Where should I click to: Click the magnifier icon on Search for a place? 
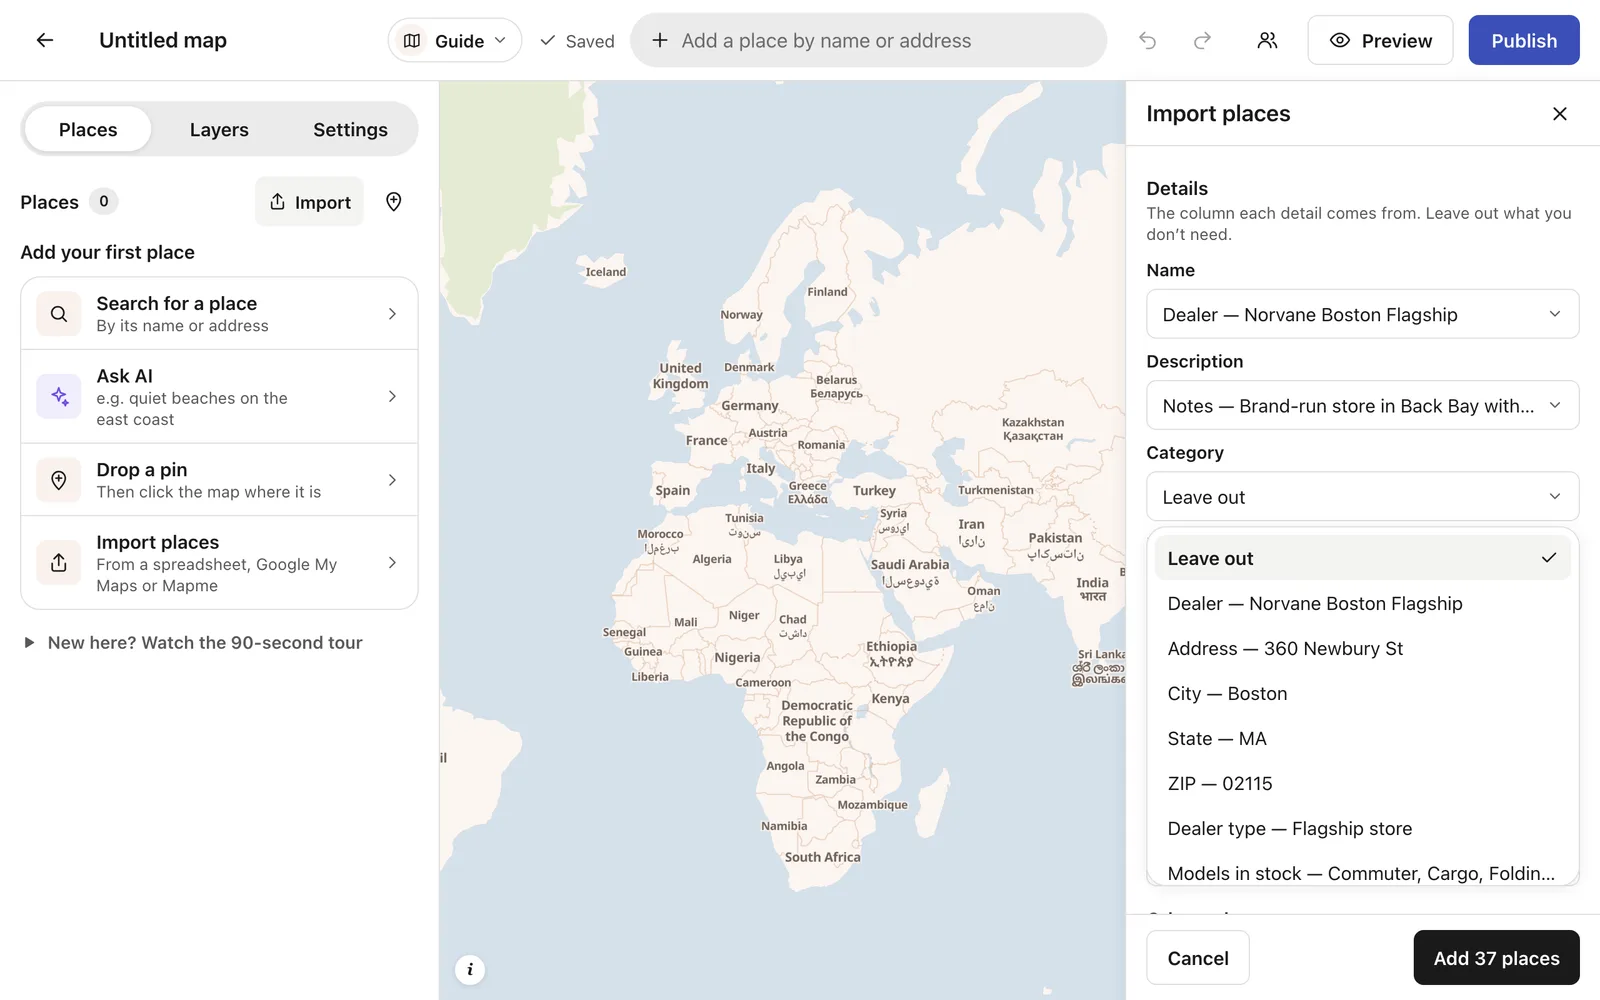click(59, 314)
